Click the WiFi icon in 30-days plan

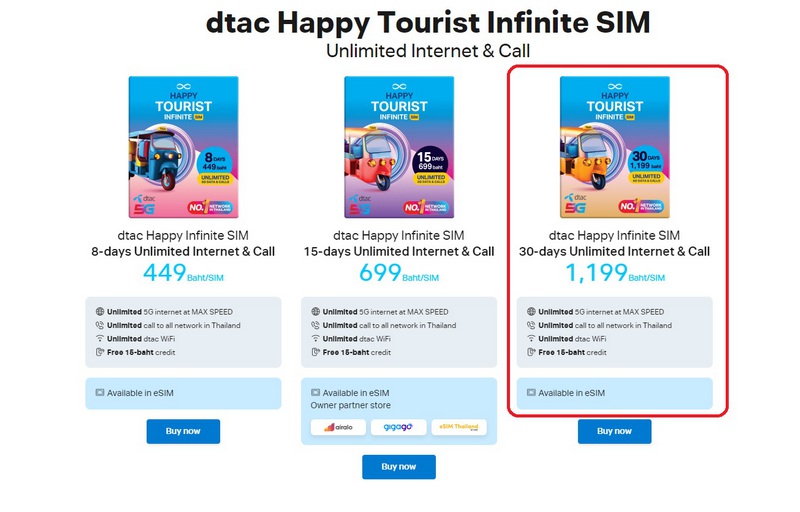(531, 339)
